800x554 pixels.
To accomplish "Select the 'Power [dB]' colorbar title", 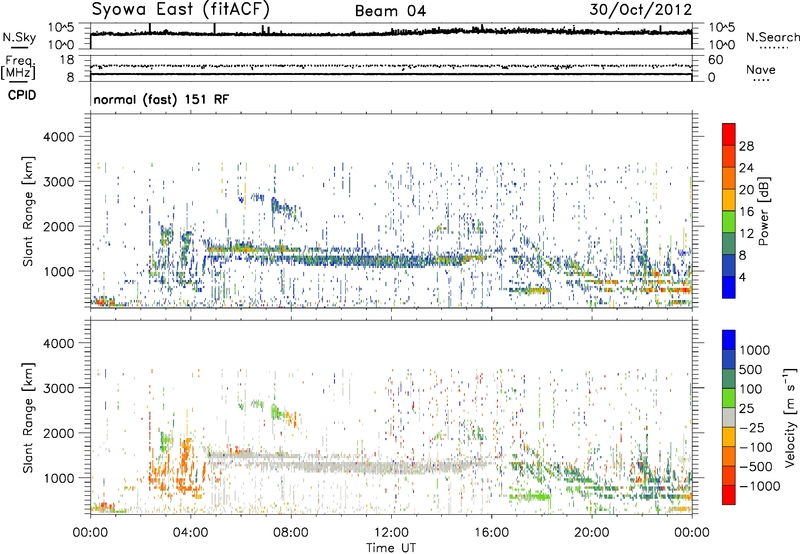I will [x=763, y=211].
